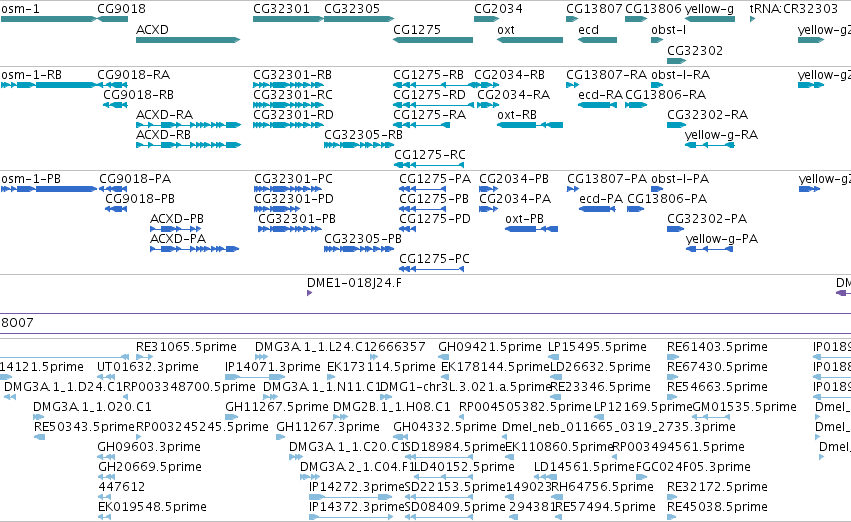
Task: Select transcript label ACXD-RB
Action: [x=163, y=135]
